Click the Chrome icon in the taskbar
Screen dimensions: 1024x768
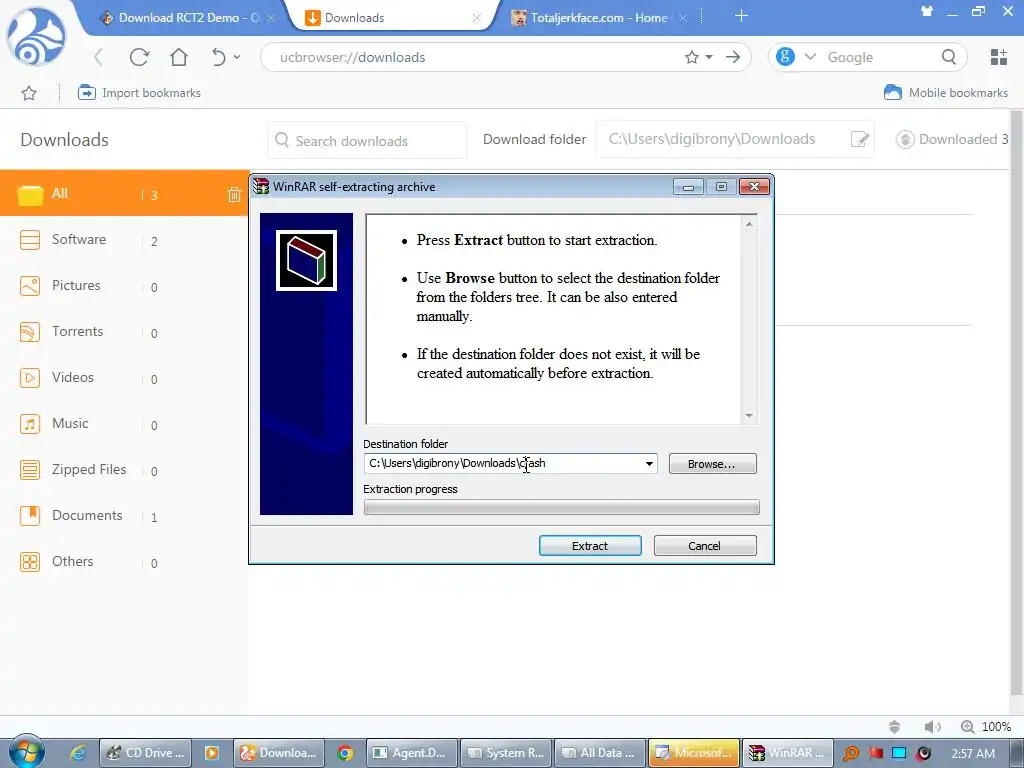(x=345, y=753)
